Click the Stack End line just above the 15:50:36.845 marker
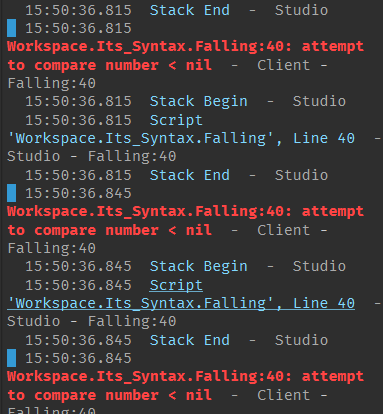This screenshot has height=414, width=383. [x=177, y=175]
